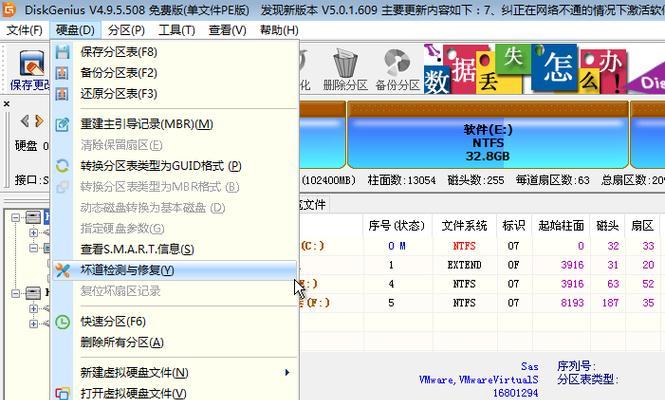Select the second disk node icon in tree

(x=33, y=293)
